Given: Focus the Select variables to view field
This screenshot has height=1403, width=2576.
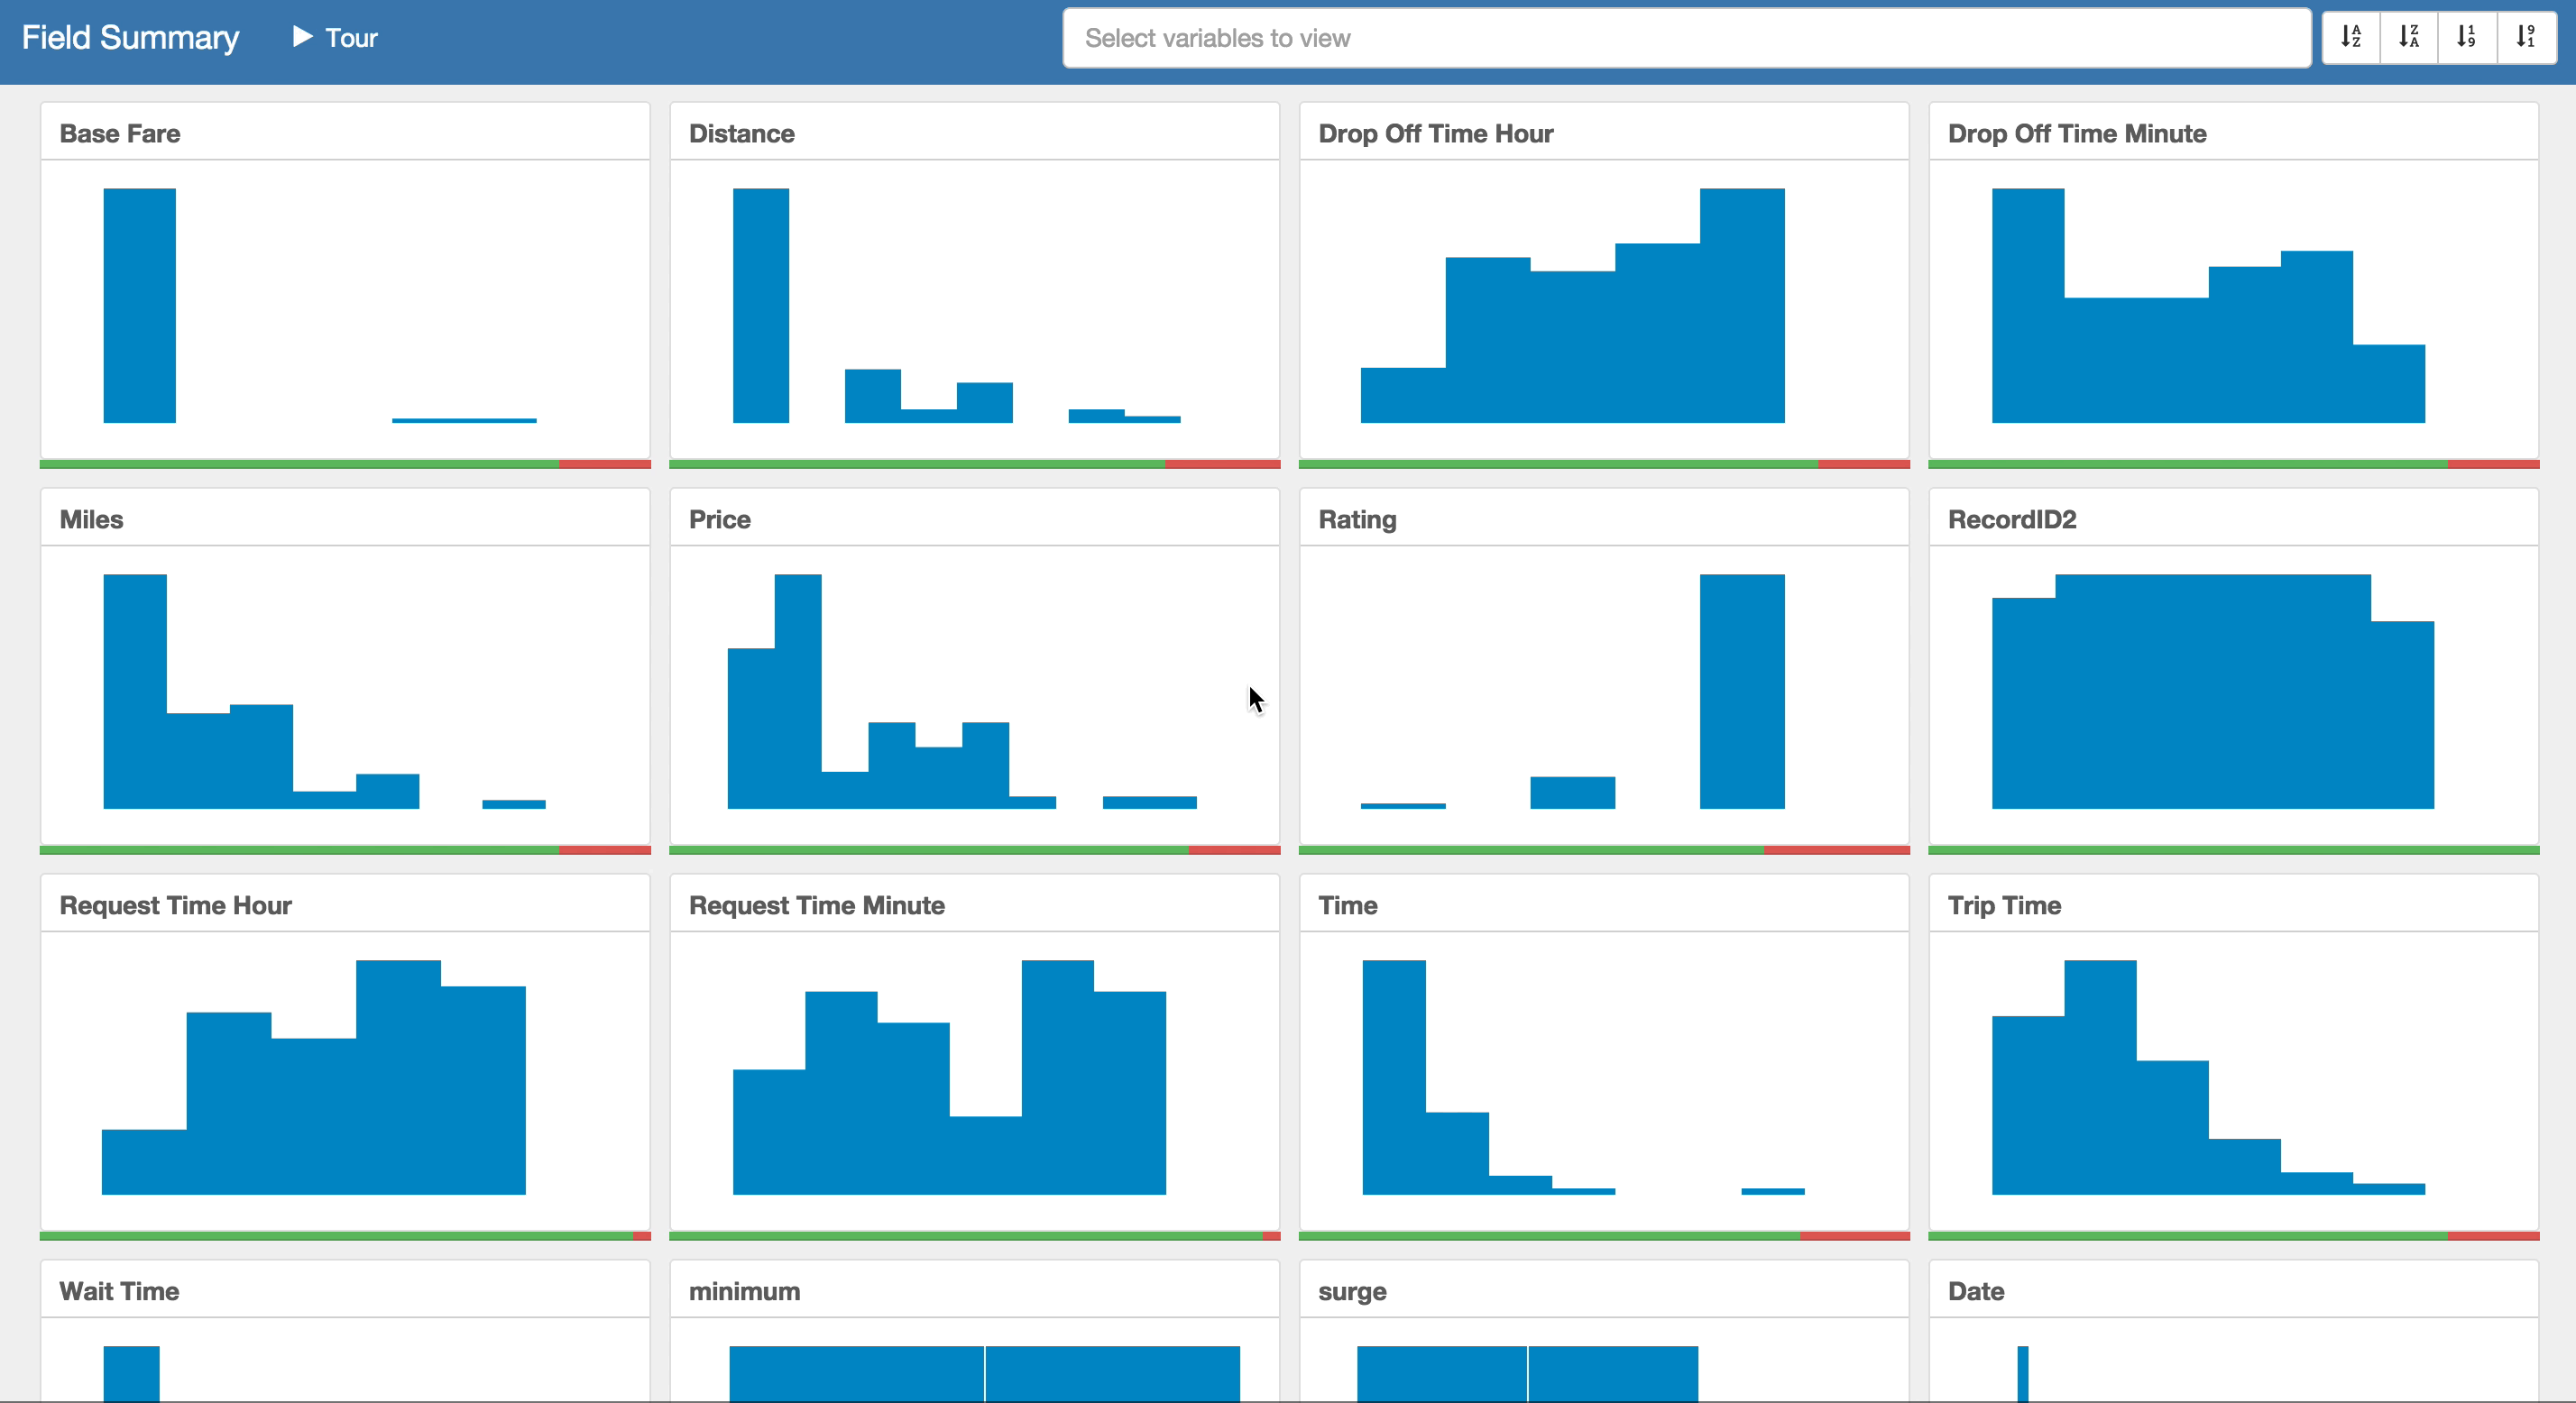Looking at the screenshot, I should [1686, 38].
